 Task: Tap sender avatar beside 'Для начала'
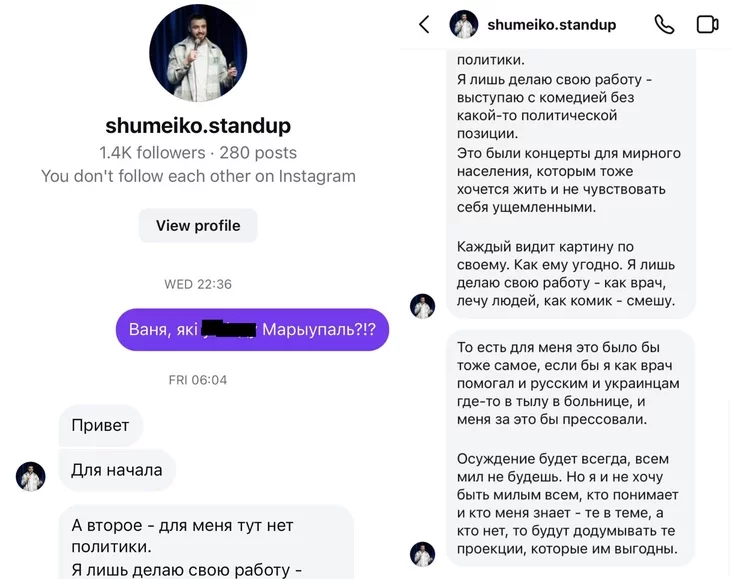31,477
